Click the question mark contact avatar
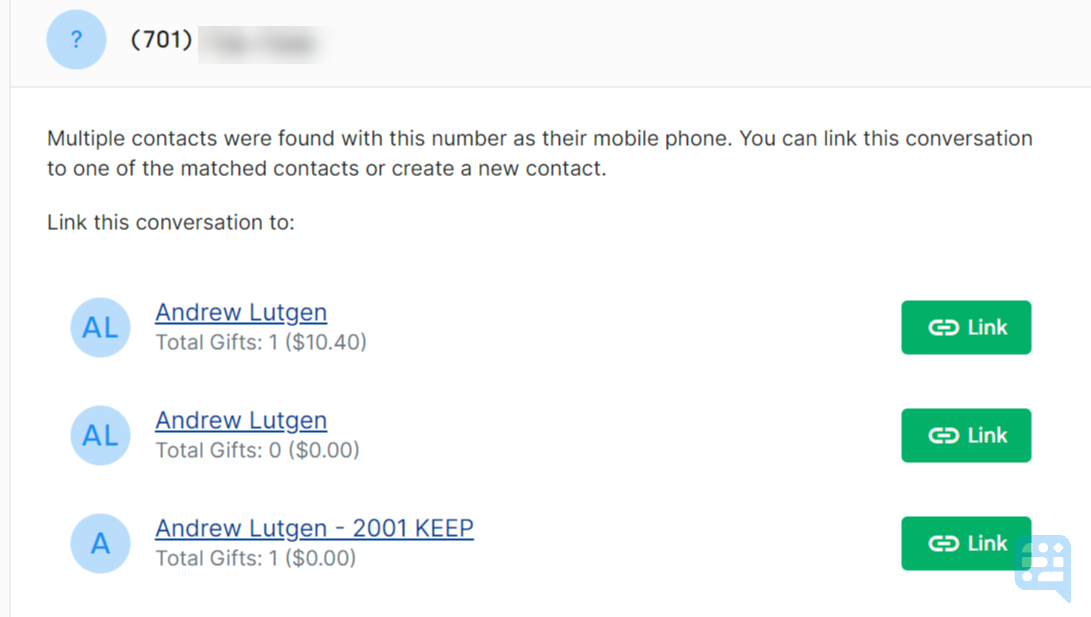1091x617 pixels. (x=76, y=39)
